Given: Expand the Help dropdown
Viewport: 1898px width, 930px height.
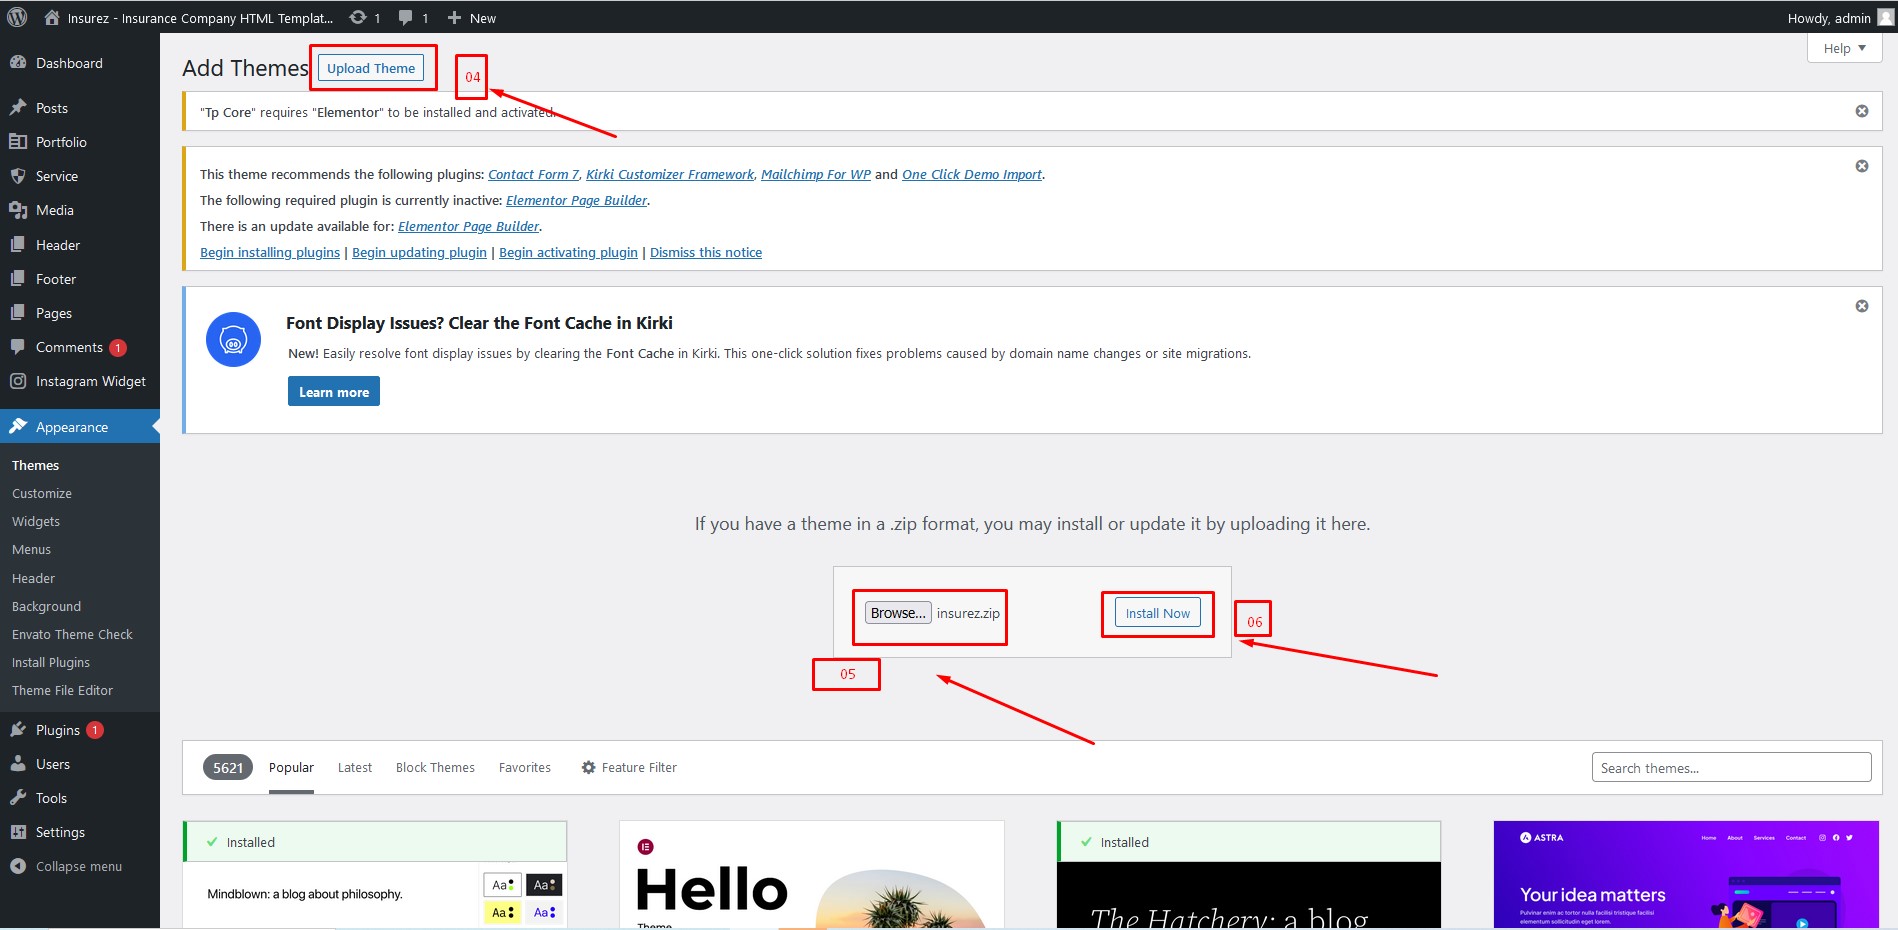Looking at the screenshot, I should pyautogui.click(x=1844, y=48).
